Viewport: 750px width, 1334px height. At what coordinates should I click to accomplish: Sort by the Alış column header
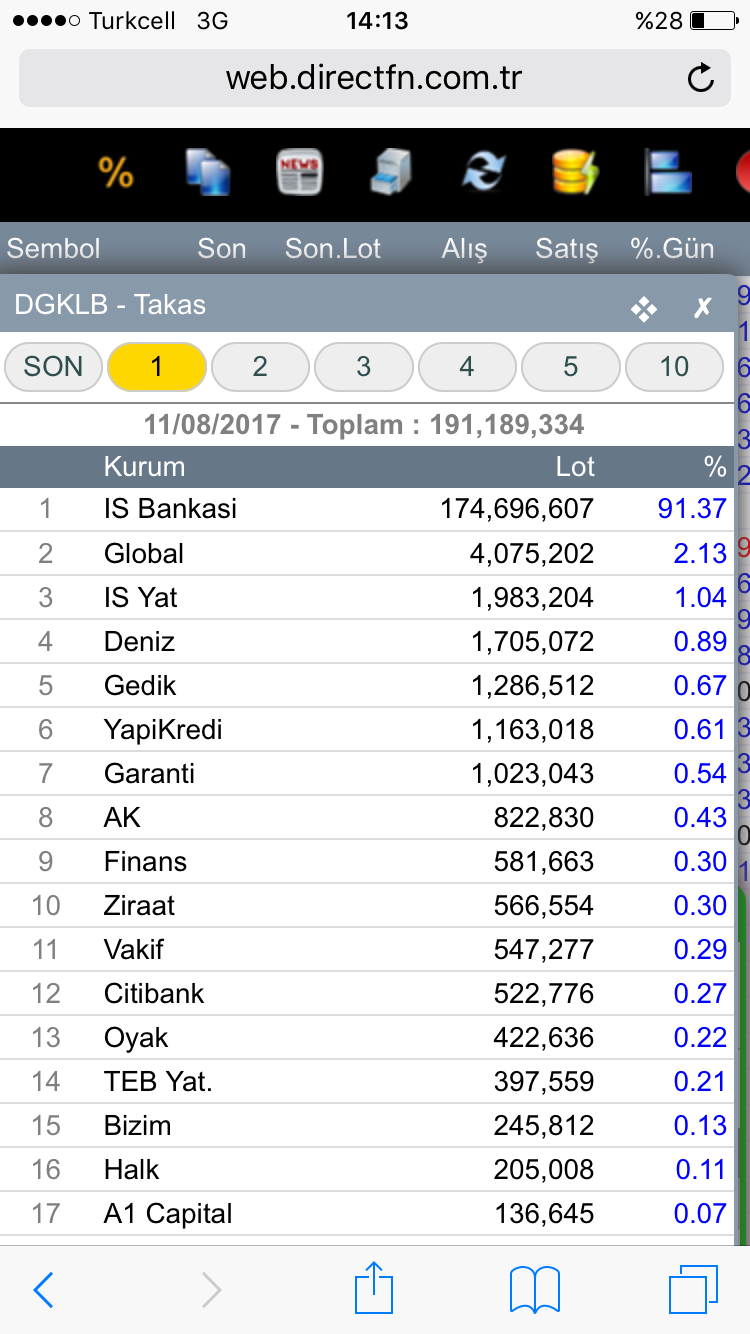465,249
